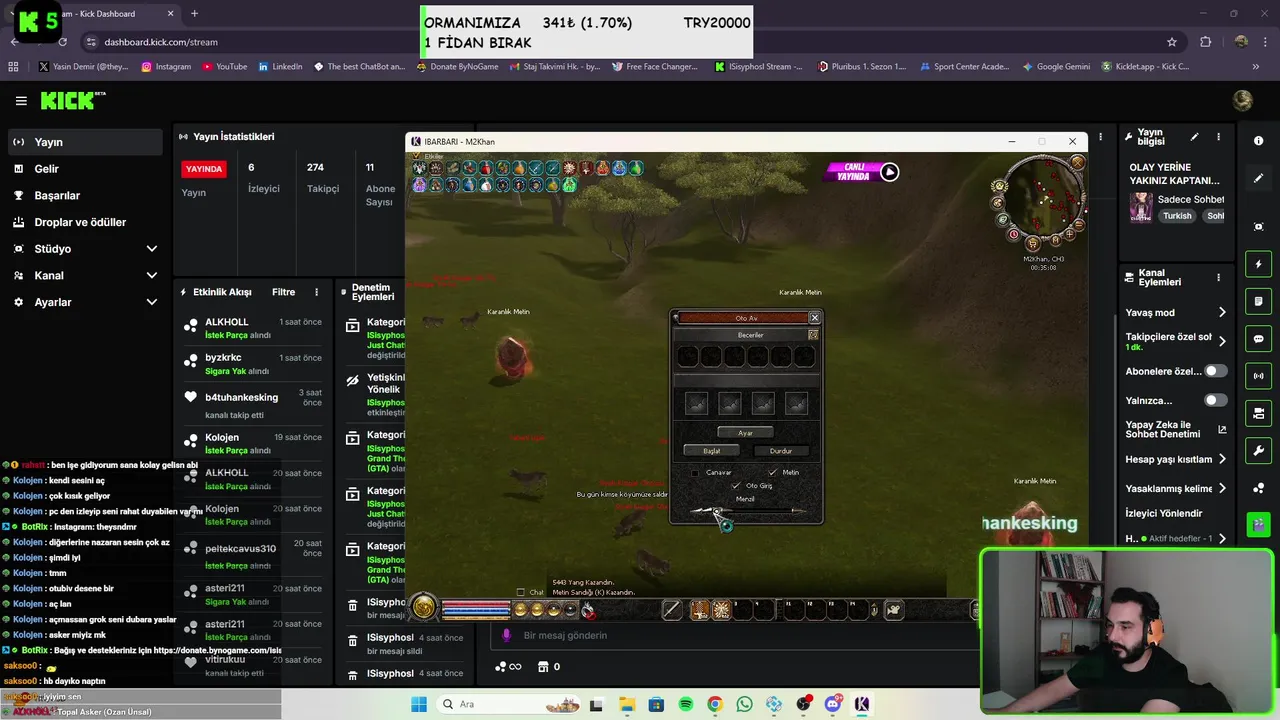Toggle the Yalnızca... switch
This screenshot has height=720, width=1280.
pos(1215,400)
